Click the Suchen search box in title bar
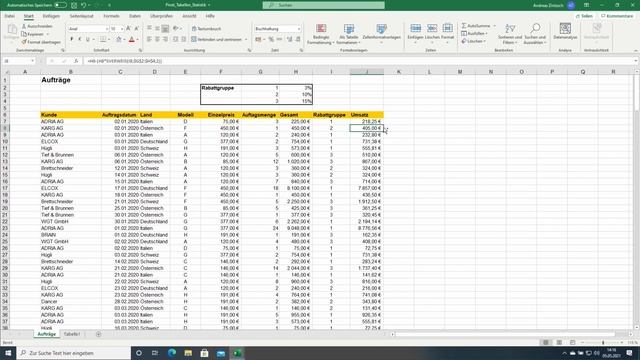This screenshot has width=640, height=360. [323, 5]
